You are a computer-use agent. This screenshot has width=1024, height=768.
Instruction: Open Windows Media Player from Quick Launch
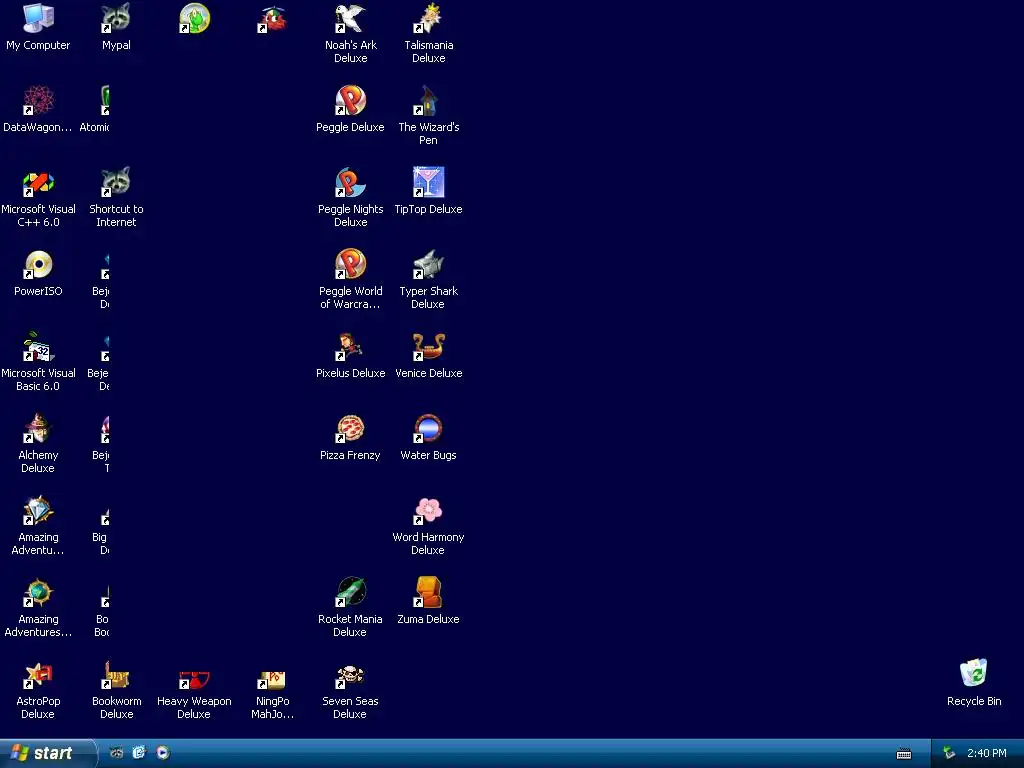[x=163, y=753]
